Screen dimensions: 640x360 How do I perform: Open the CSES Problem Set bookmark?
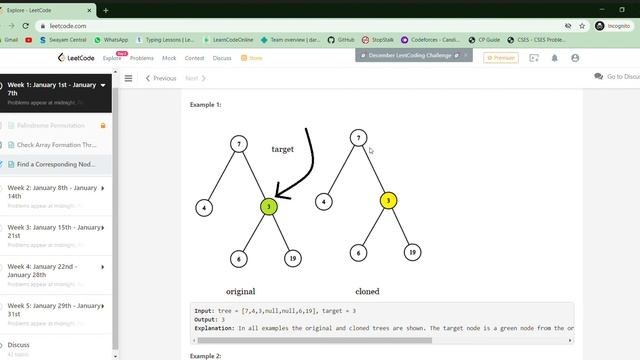point(536,40)
